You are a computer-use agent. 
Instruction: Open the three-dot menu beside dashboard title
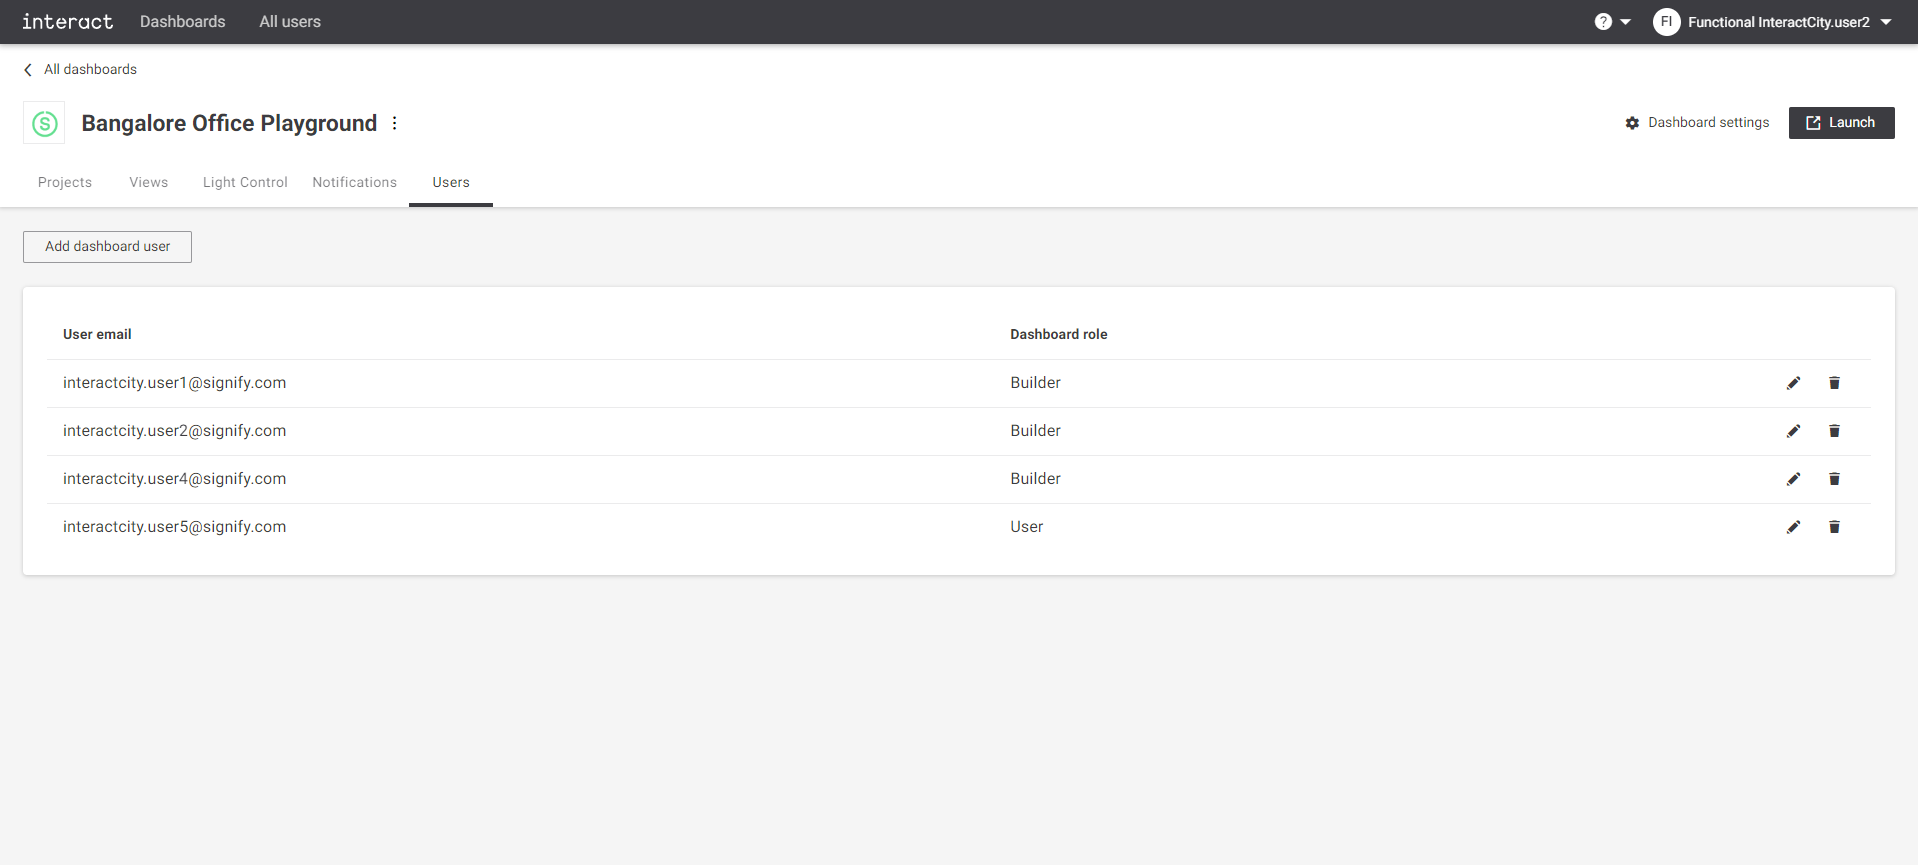tap(395, 123)
